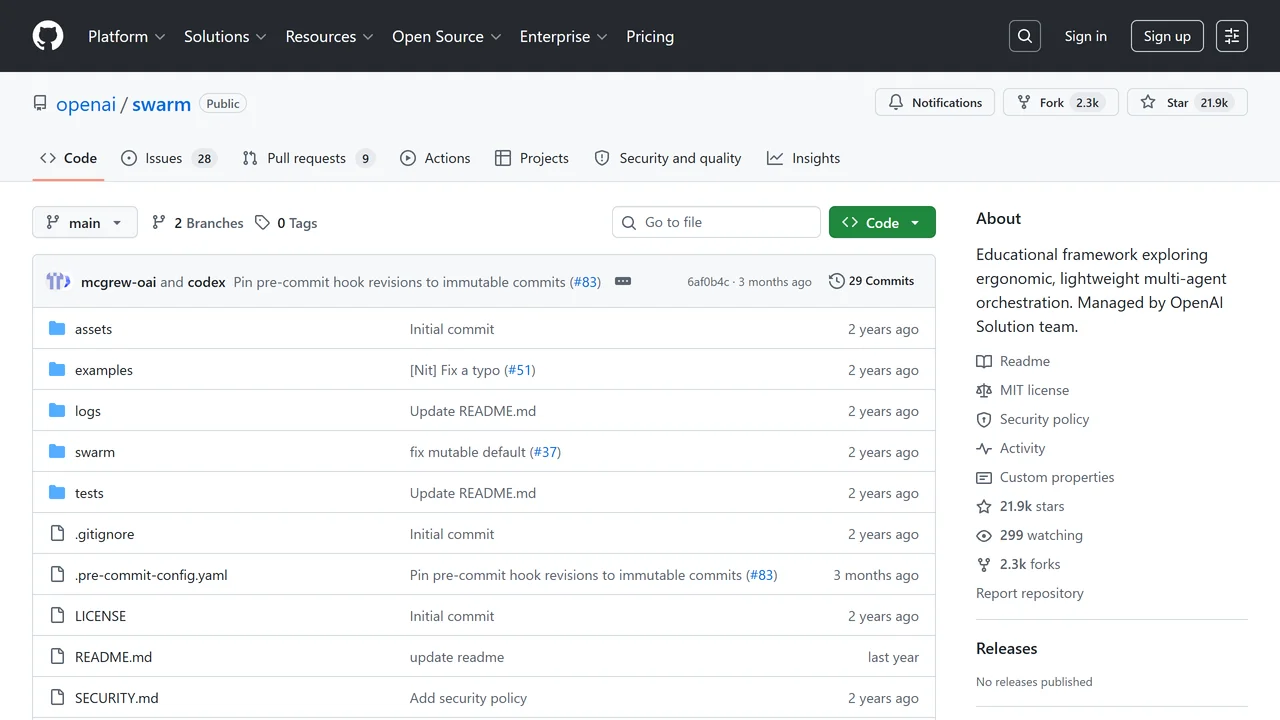Switch to the Projects tab

click(531, 158)
